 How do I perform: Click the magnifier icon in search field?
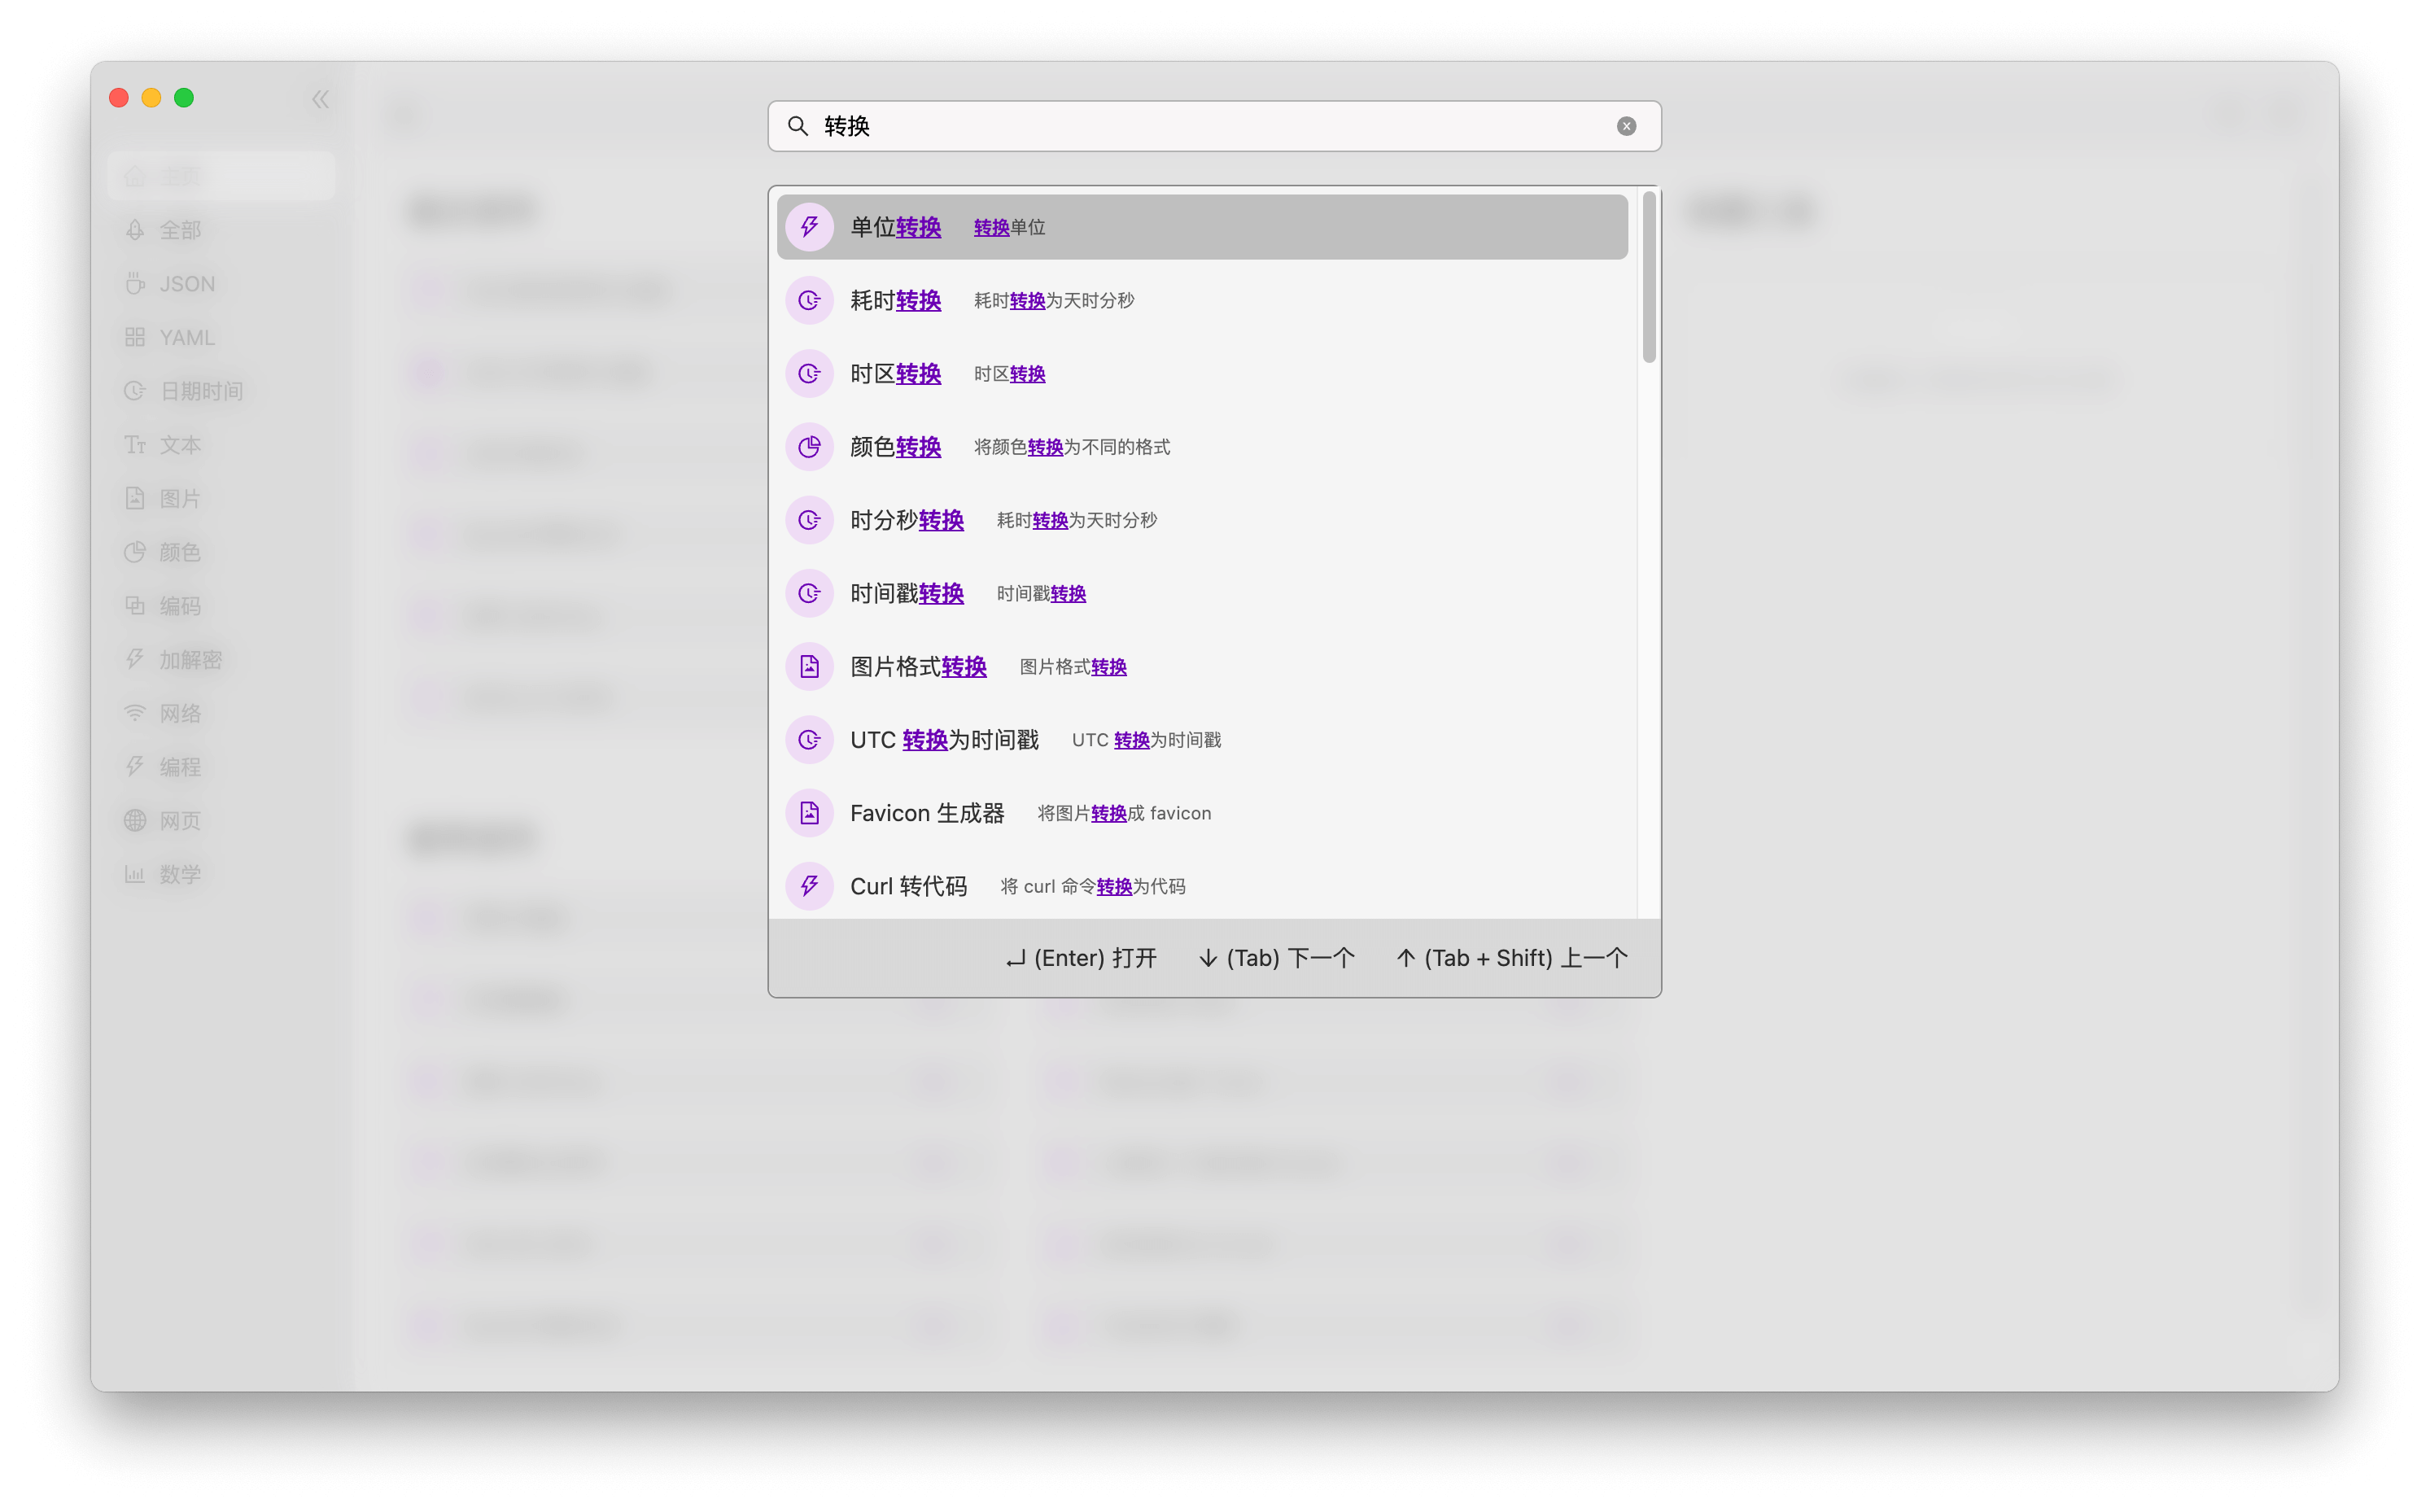(797, 126)
